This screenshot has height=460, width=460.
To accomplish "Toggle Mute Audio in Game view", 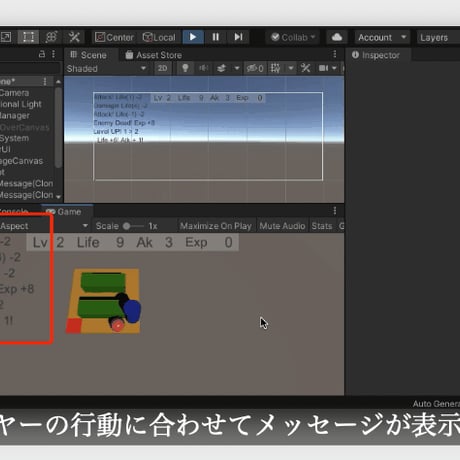I will pos(282,226).
